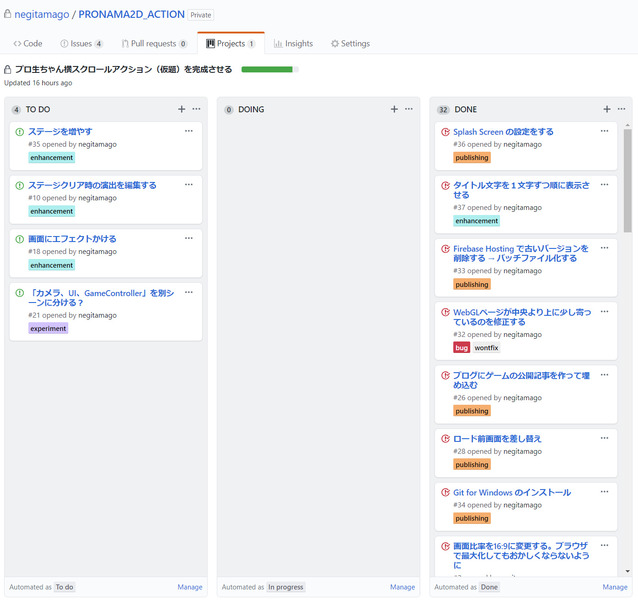Open card menu for issue #10
638x600 pixels.
(x=189, y=185)
